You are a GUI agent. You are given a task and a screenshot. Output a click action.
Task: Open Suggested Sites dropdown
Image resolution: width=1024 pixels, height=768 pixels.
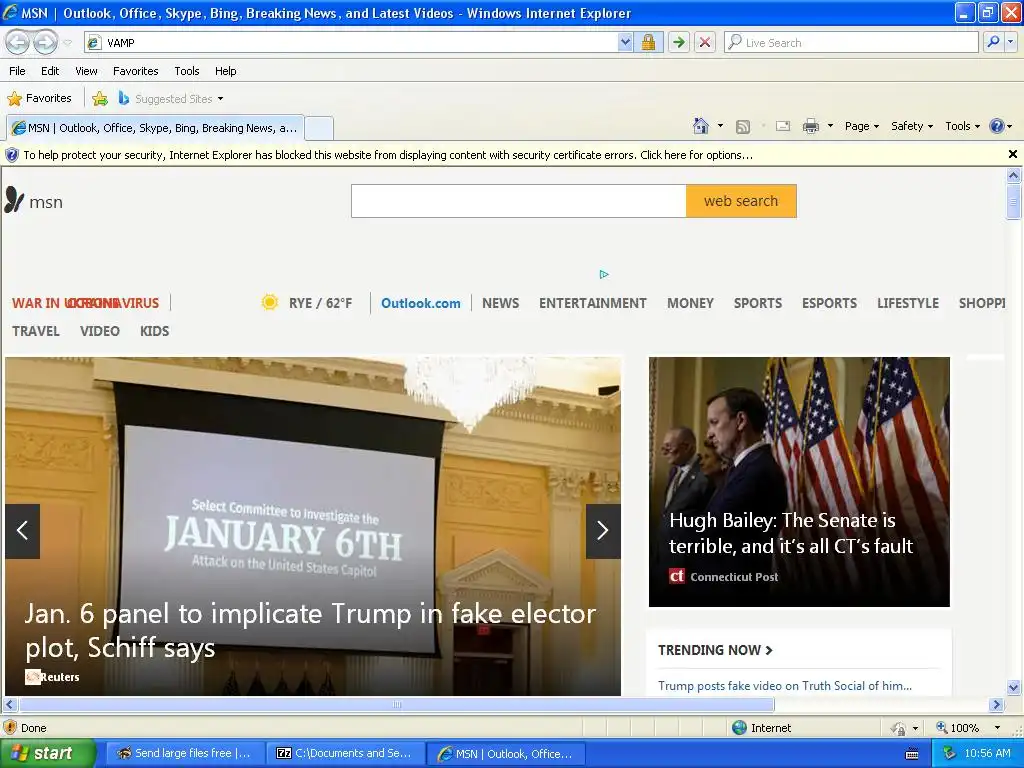coord(171,99)
